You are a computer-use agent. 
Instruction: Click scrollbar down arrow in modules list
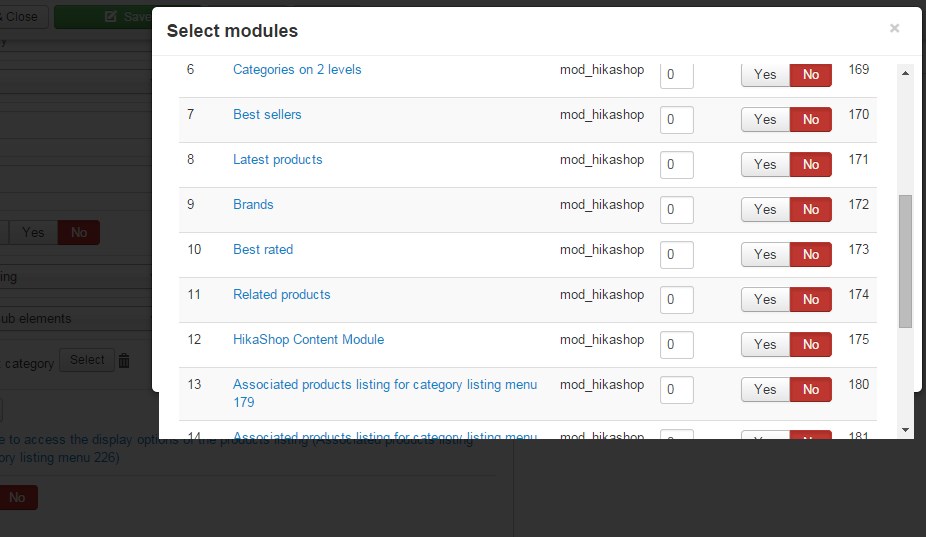click(905, 429)
